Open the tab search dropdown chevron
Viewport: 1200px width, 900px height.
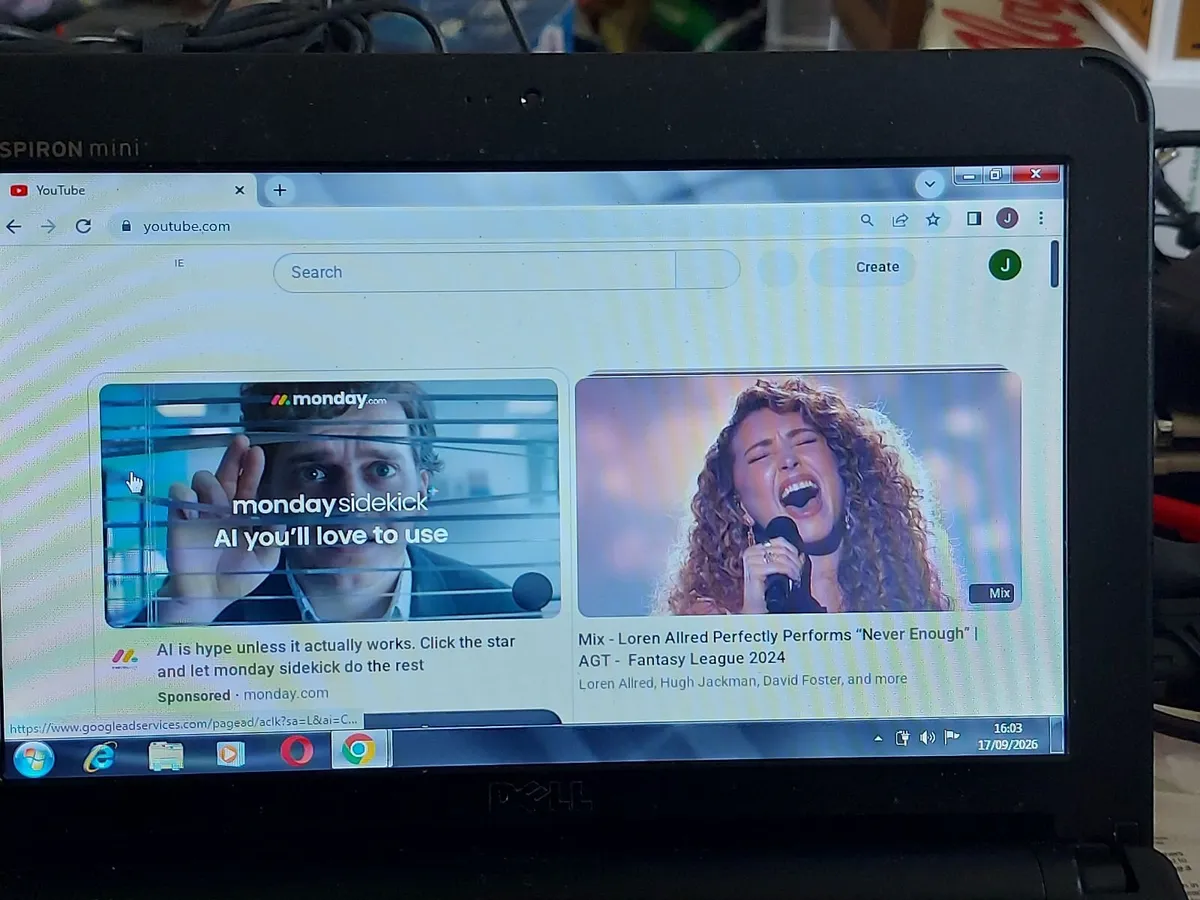pyautogui.click(x=930, y=184)
